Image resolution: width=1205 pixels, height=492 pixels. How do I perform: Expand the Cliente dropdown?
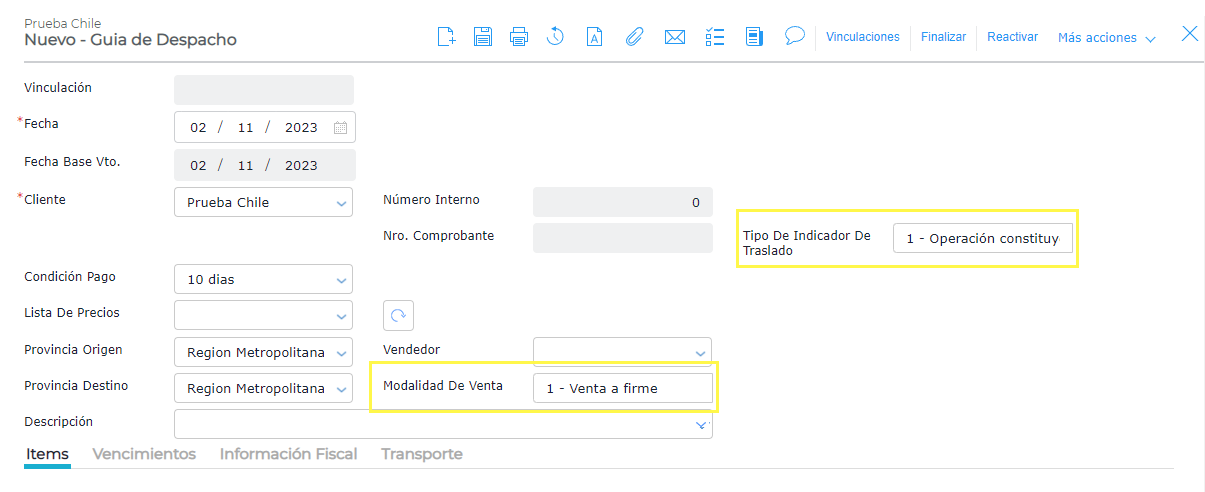(x=341, y=203)
